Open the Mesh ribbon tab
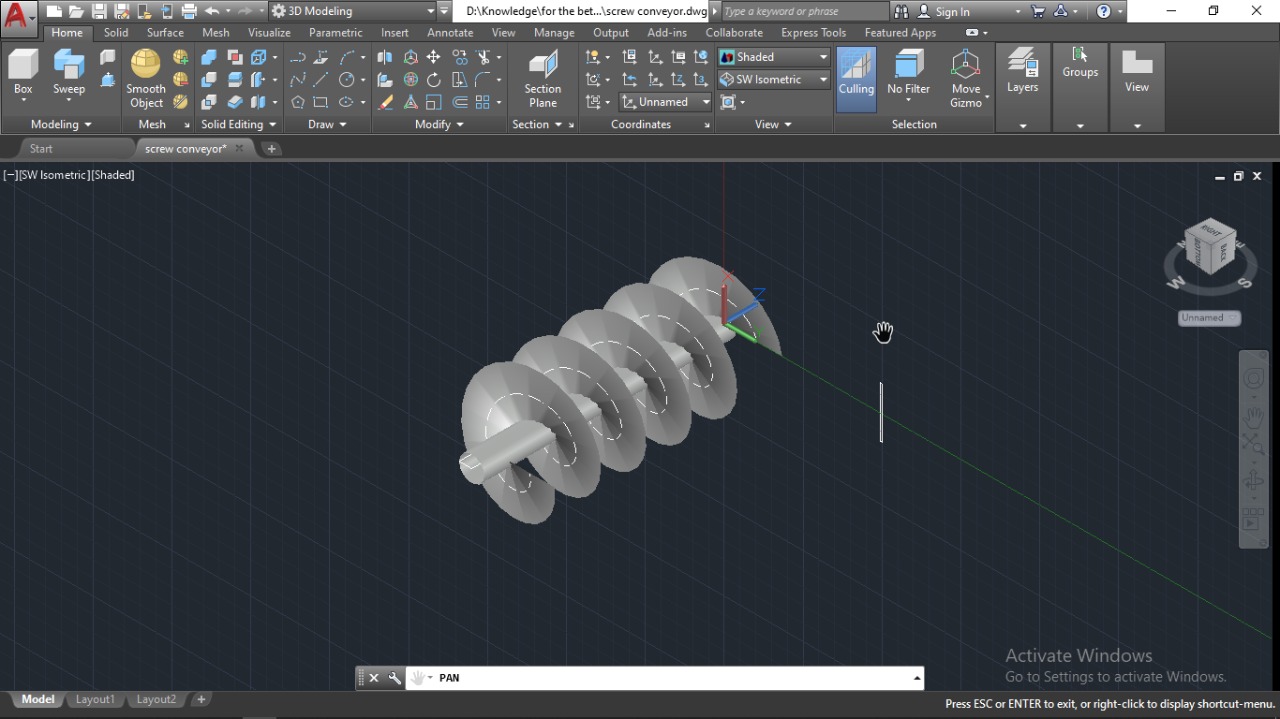 point(215,32)
